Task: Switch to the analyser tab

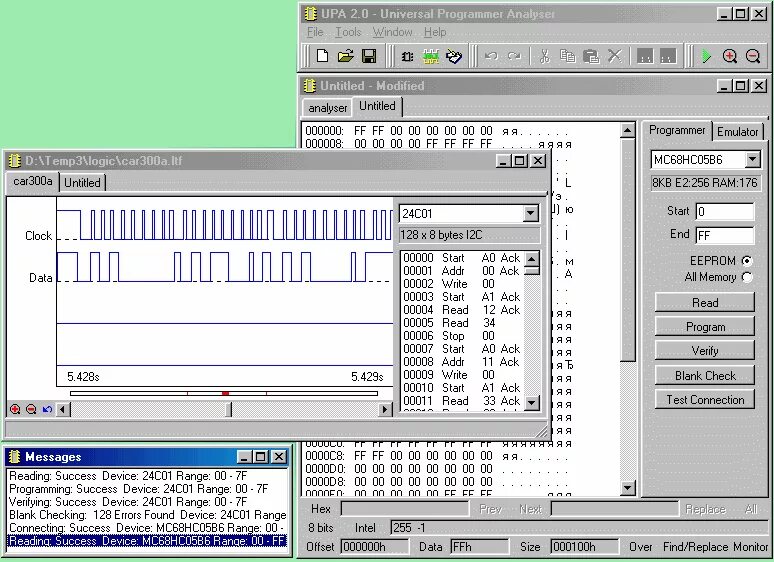Action: pos(327,108)
